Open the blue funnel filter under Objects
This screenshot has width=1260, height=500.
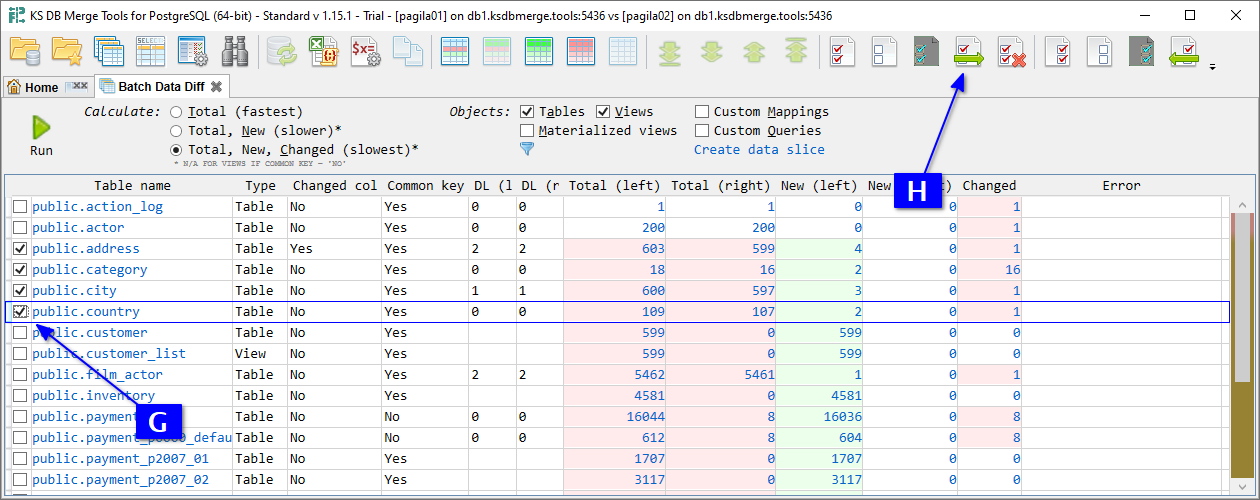527,149
